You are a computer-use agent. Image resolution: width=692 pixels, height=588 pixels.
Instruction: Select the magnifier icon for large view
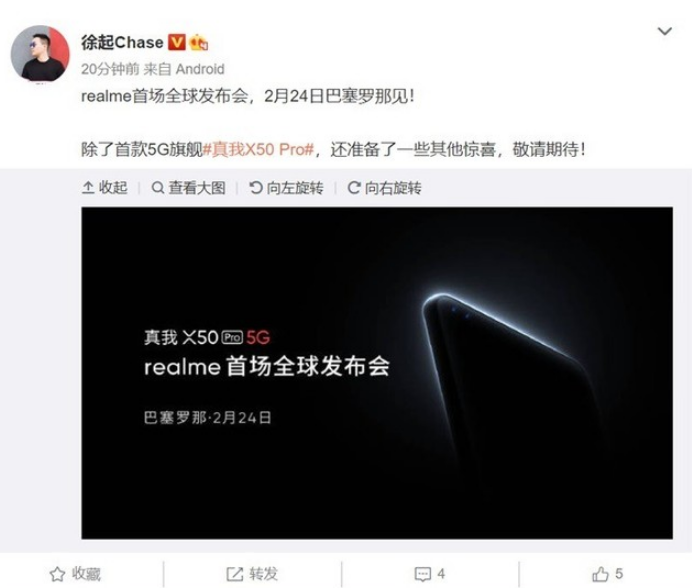click(x=158, y=188)
